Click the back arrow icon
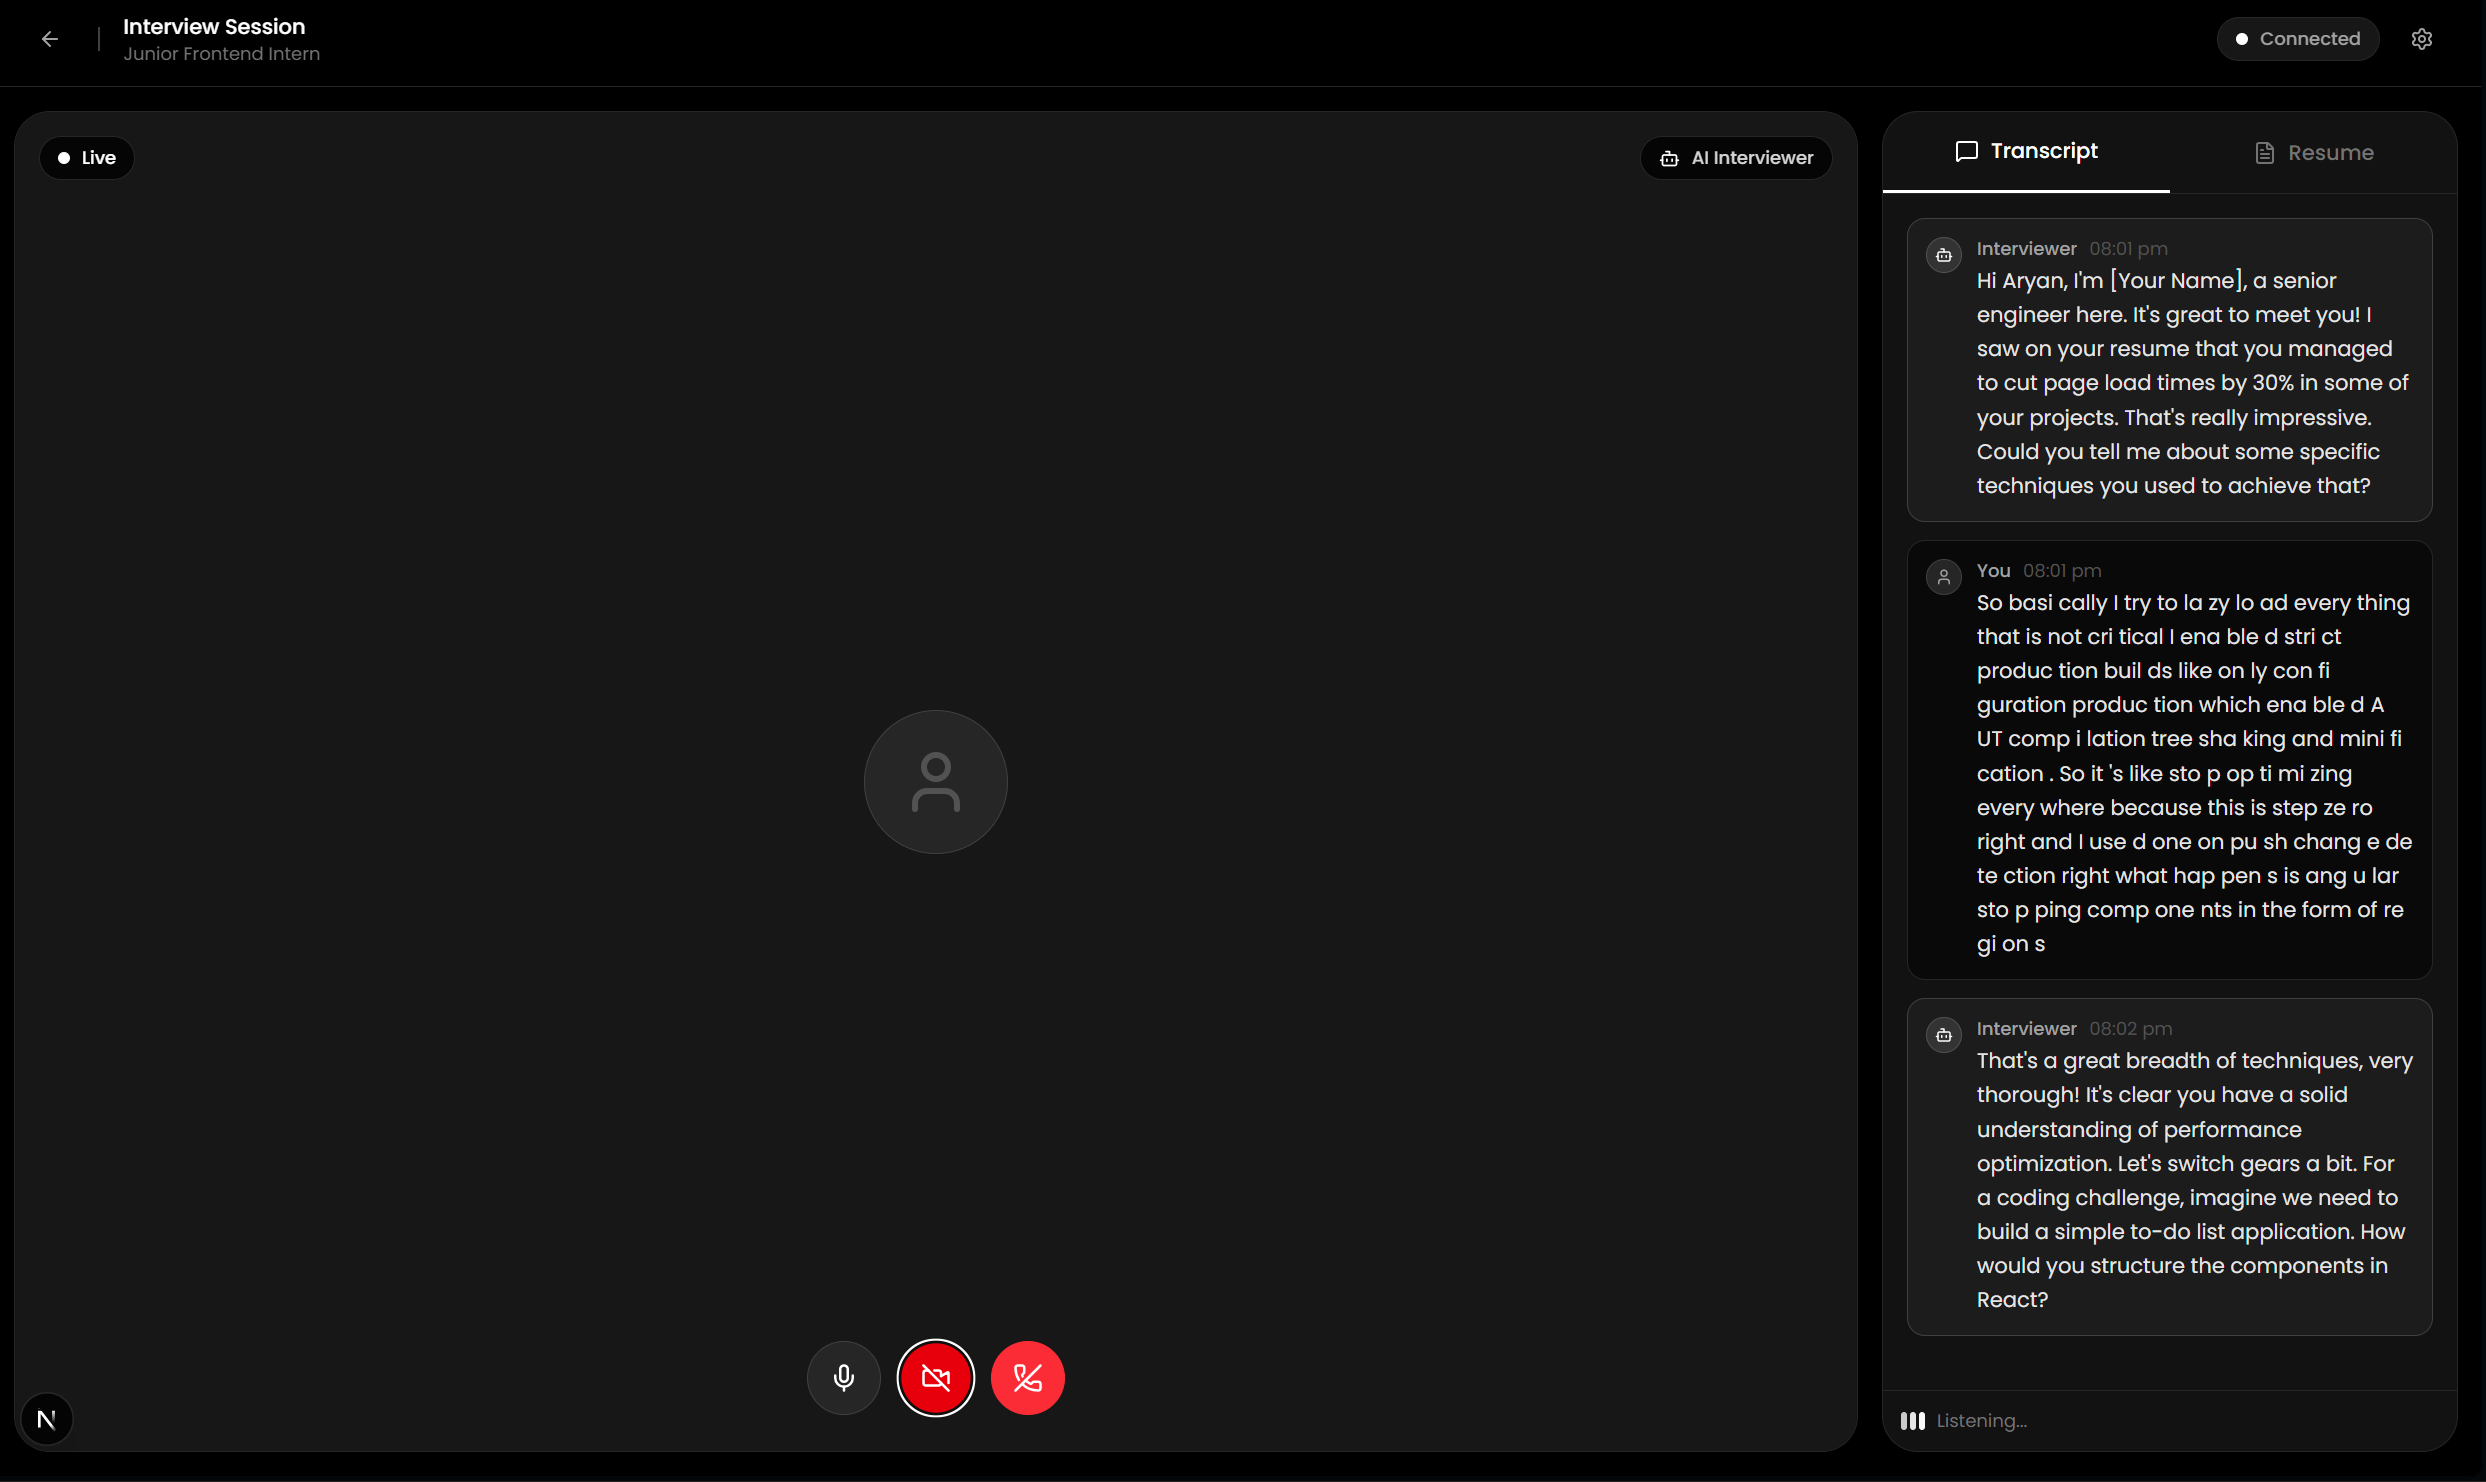 point(50,39)
